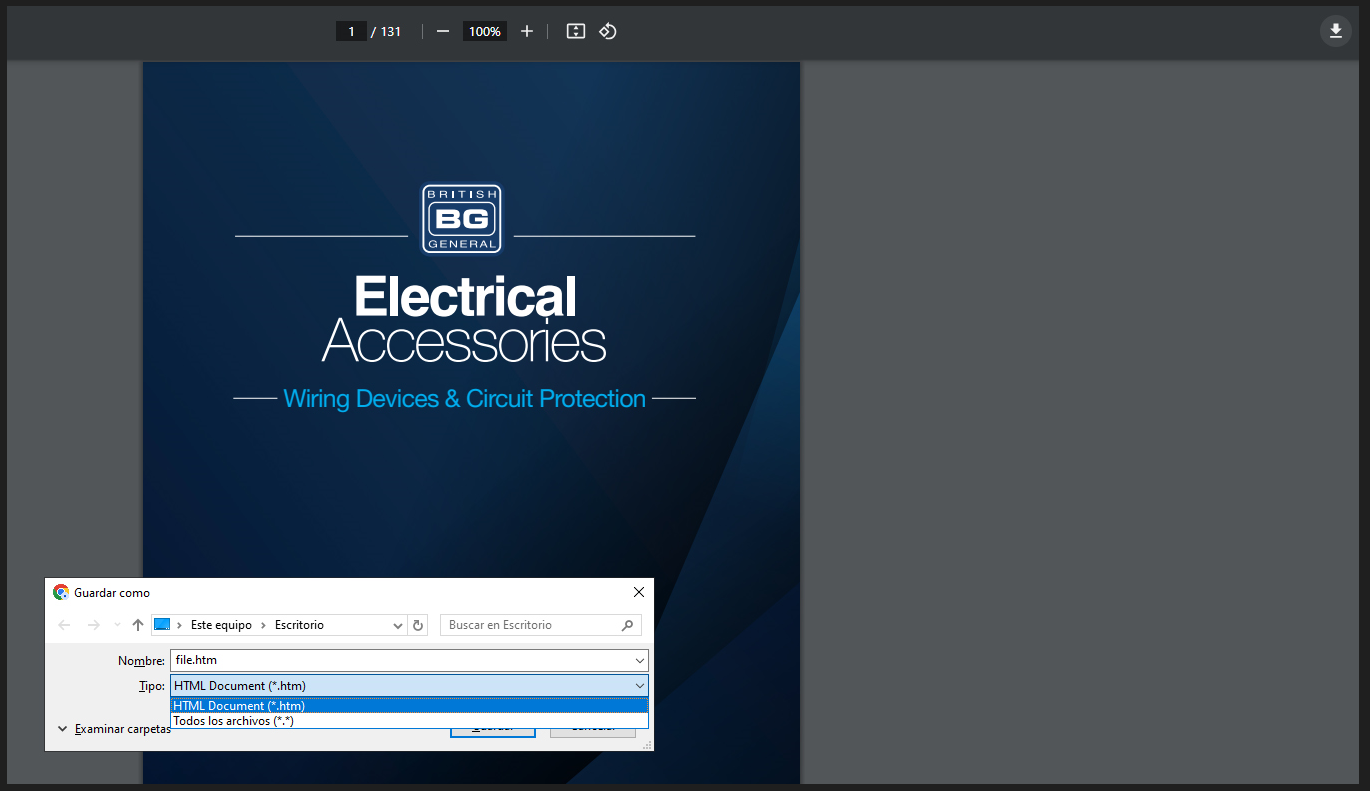The width and height of the screenshot is (1370, 791).
Task: Go up one folder level in dialog
Action: tap(138, 625)
